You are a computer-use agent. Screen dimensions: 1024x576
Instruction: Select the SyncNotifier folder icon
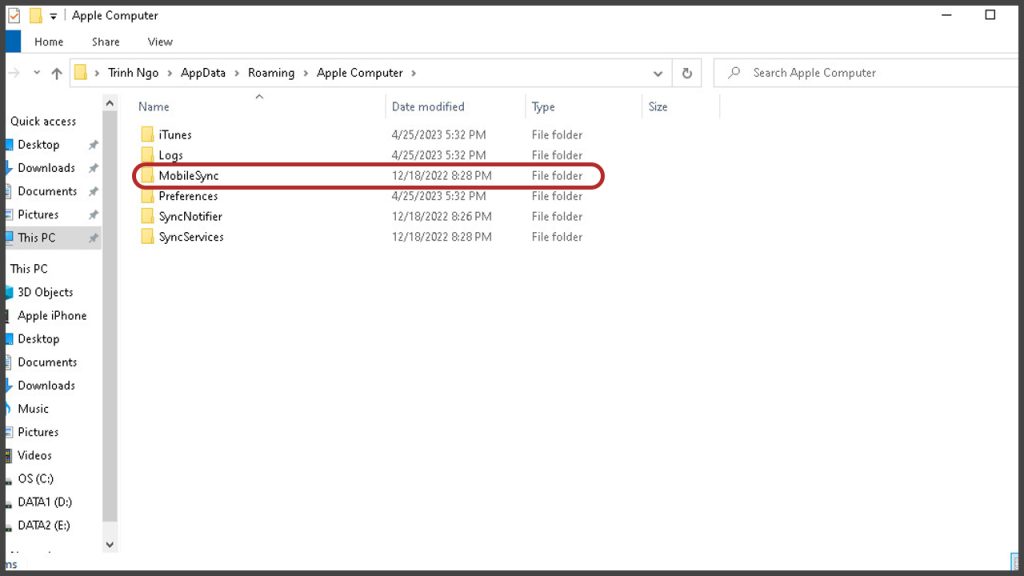[147, 217]
